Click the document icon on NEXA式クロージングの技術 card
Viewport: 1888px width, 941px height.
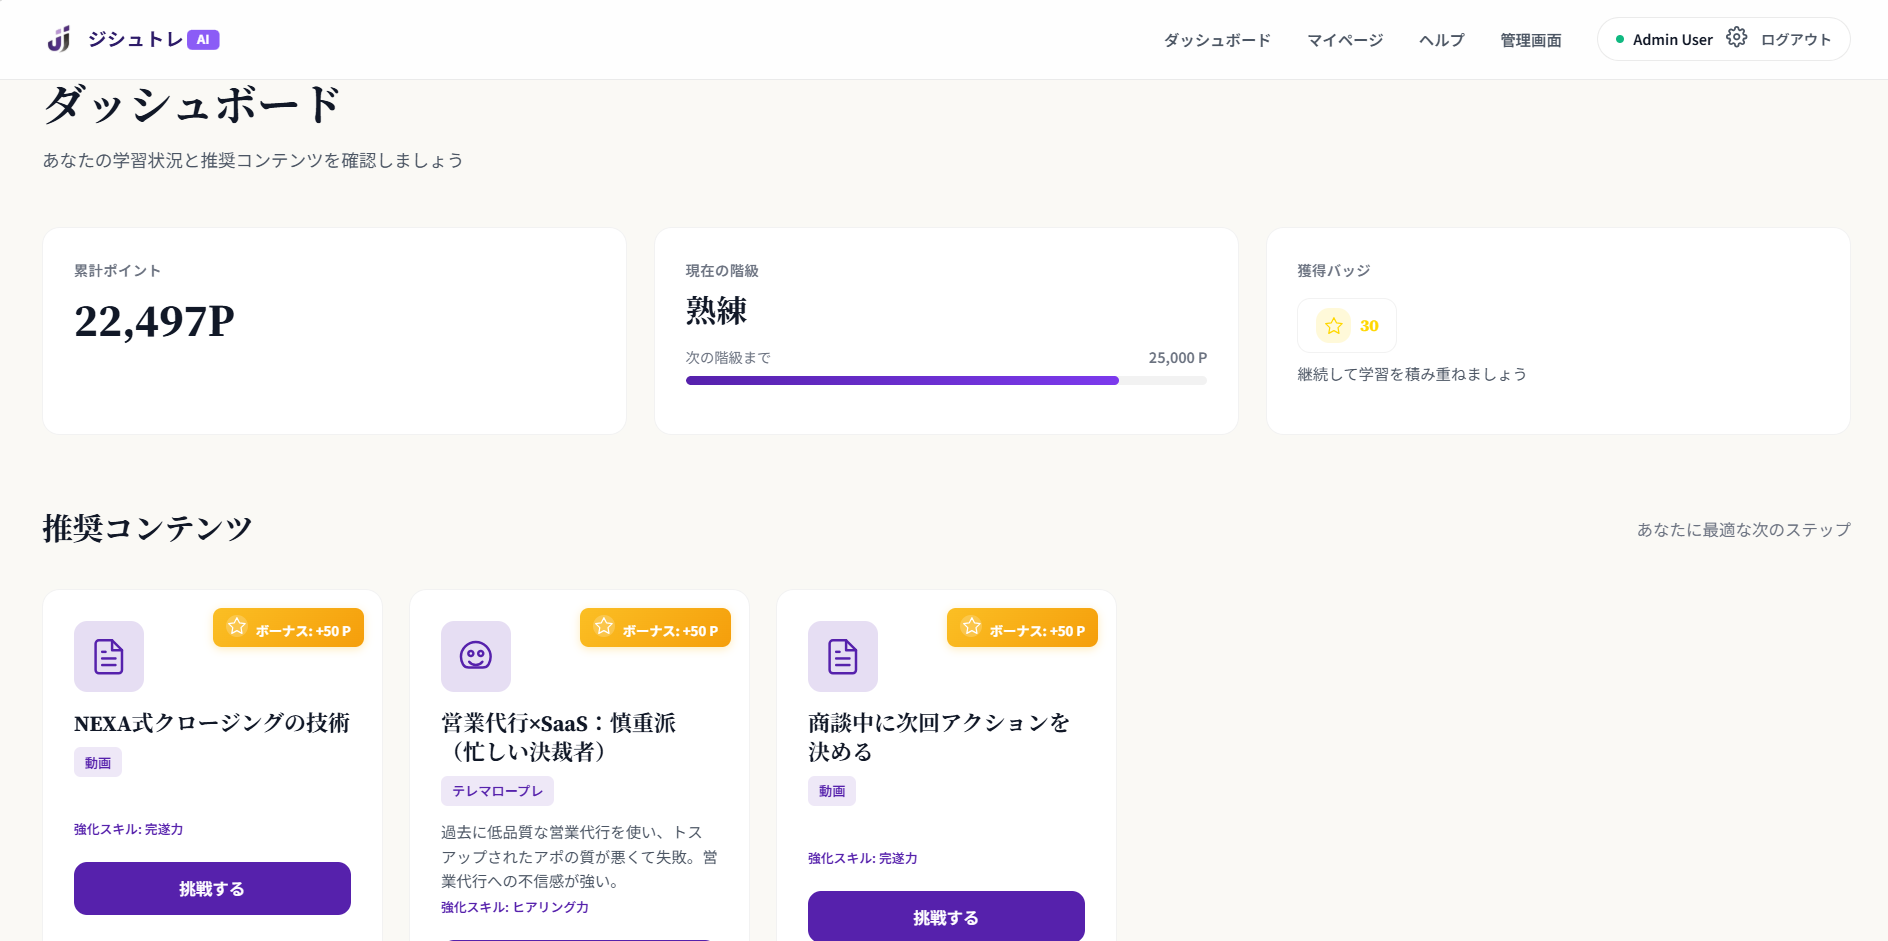(x=108, y=656)
